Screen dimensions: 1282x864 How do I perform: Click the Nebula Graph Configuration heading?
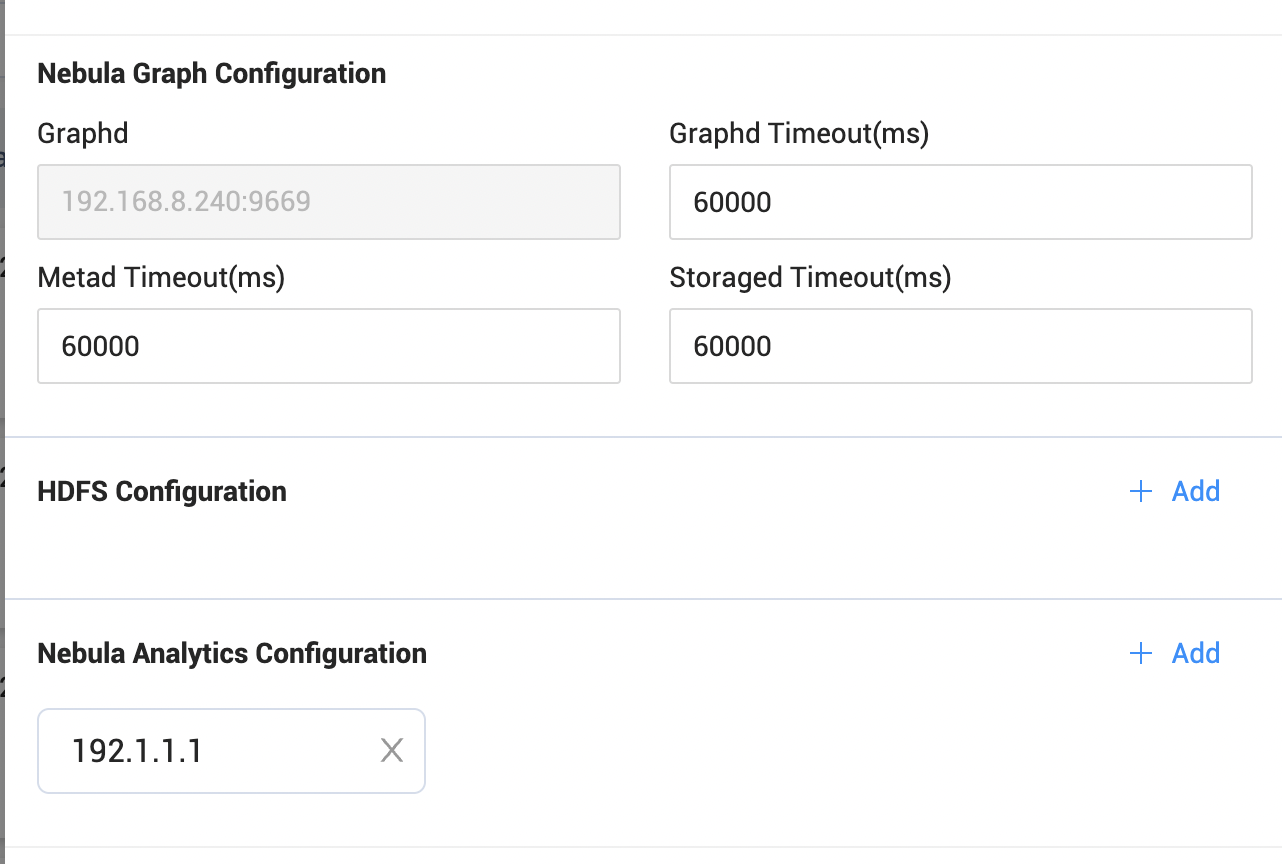pos(212,74)
